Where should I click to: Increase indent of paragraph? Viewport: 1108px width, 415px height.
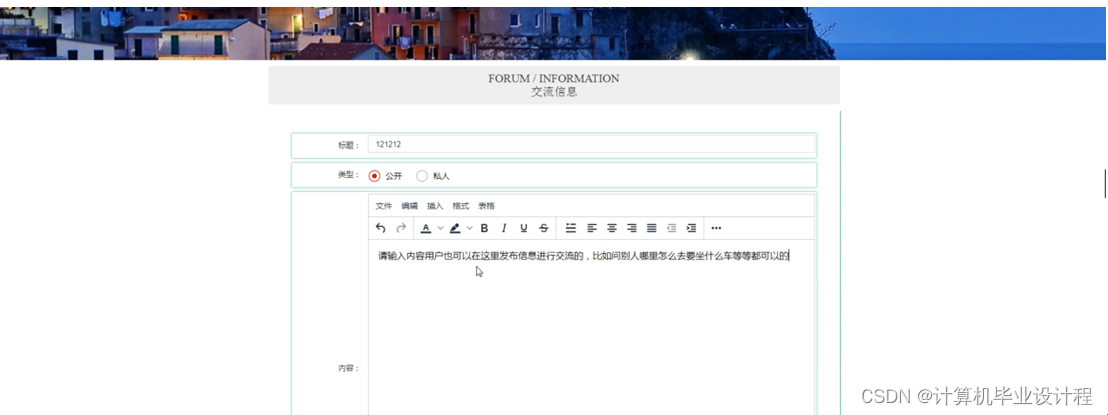(x=691, y=228)
